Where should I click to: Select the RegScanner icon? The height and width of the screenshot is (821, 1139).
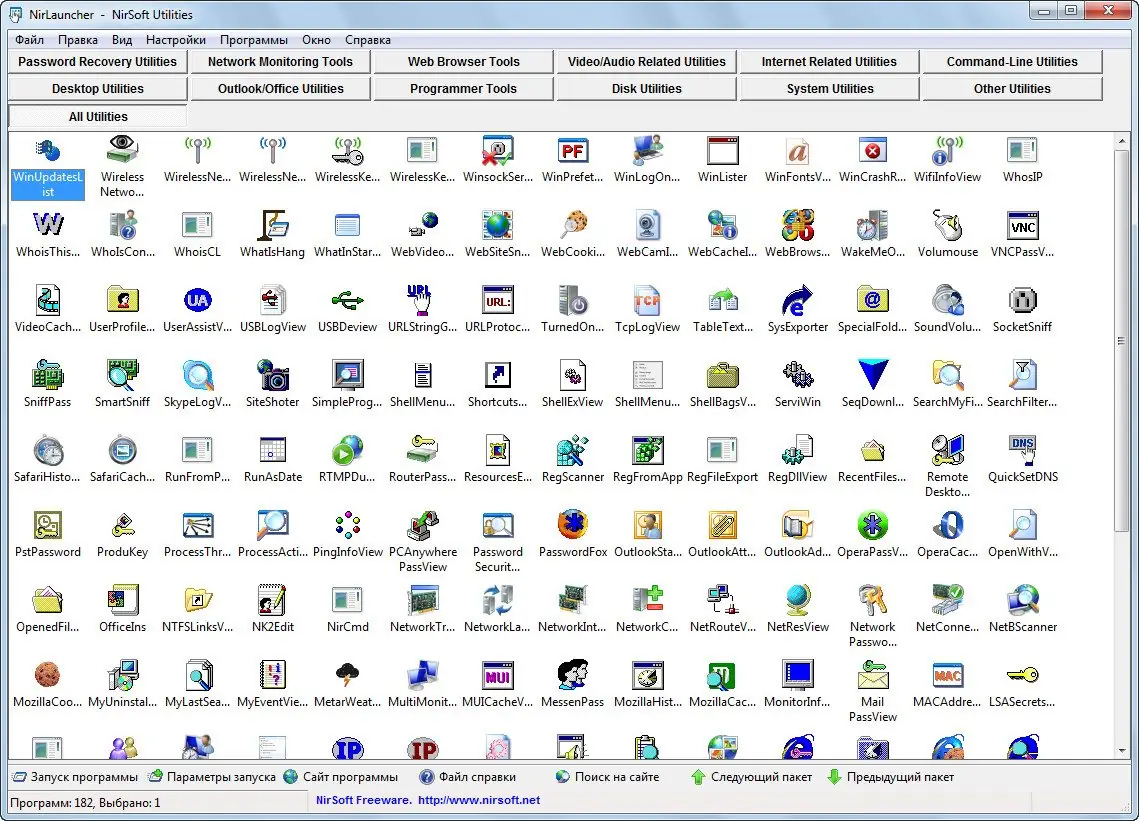tap(572, 450)
